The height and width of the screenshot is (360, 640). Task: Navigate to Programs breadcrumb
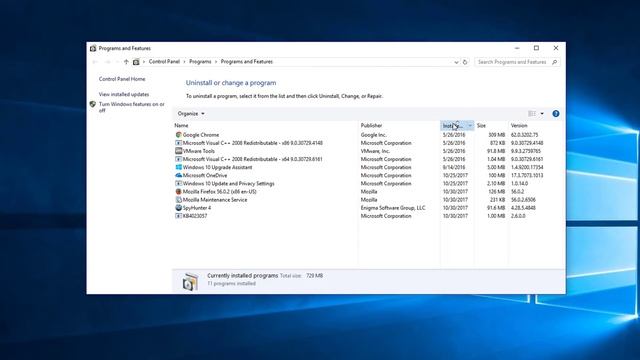pos(200,62)
